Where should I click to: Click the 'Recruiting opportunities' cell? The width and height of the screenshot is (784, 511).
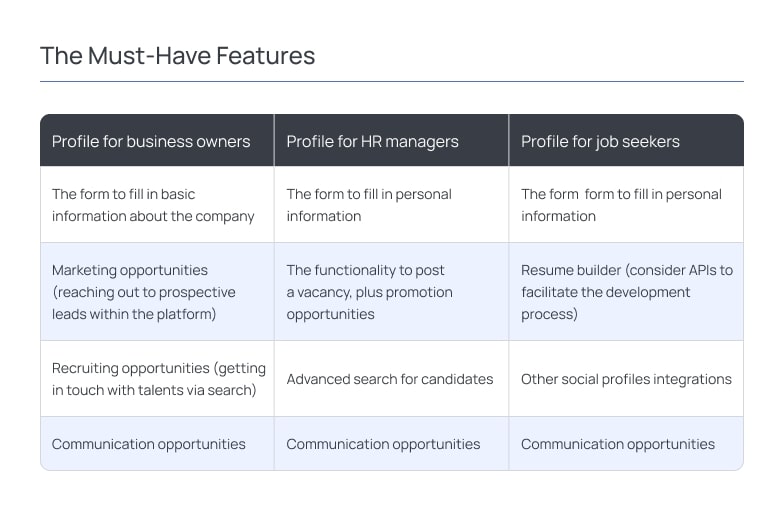click(x=157, y=379)
